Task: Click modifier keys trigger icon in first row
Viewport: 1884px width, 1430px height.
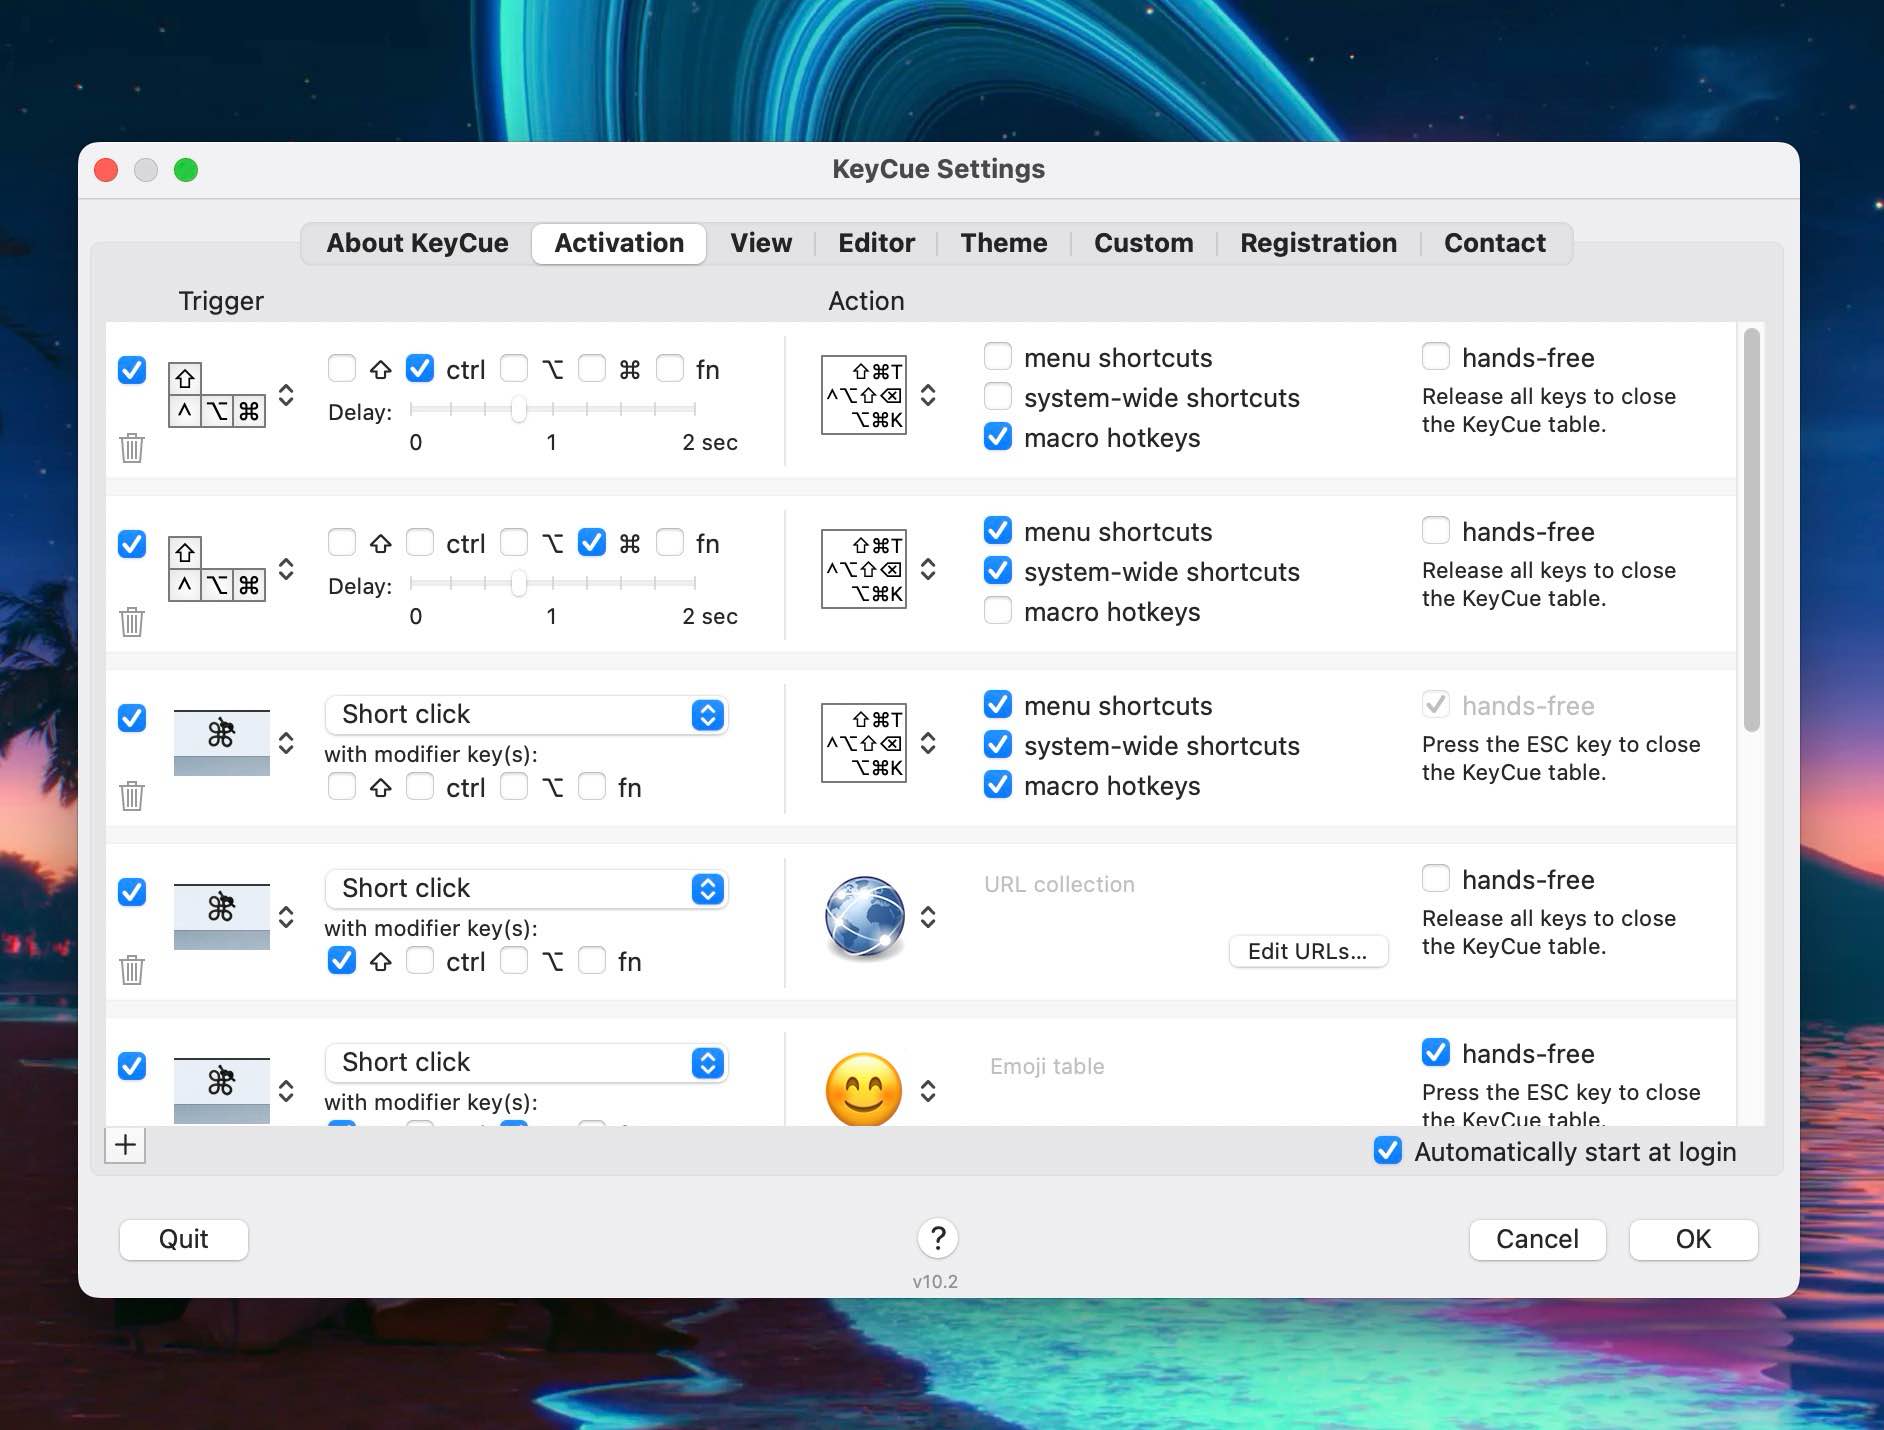Action: 217,395
